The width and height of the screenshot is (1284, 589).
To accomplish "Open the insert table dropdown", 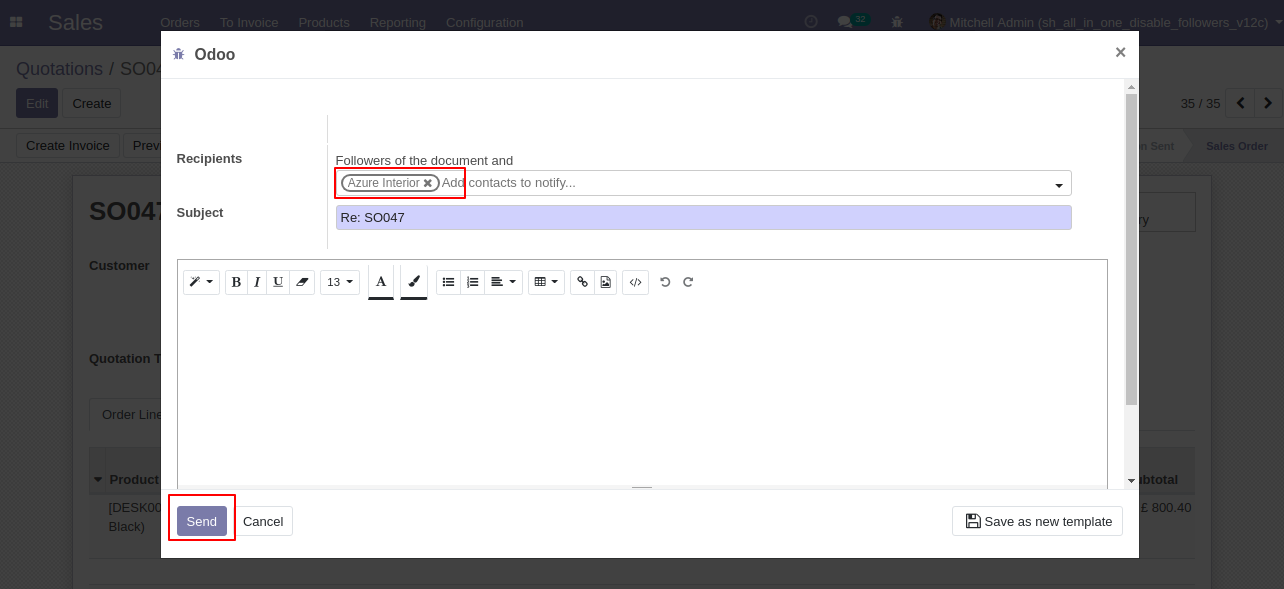I will point(546,282).
